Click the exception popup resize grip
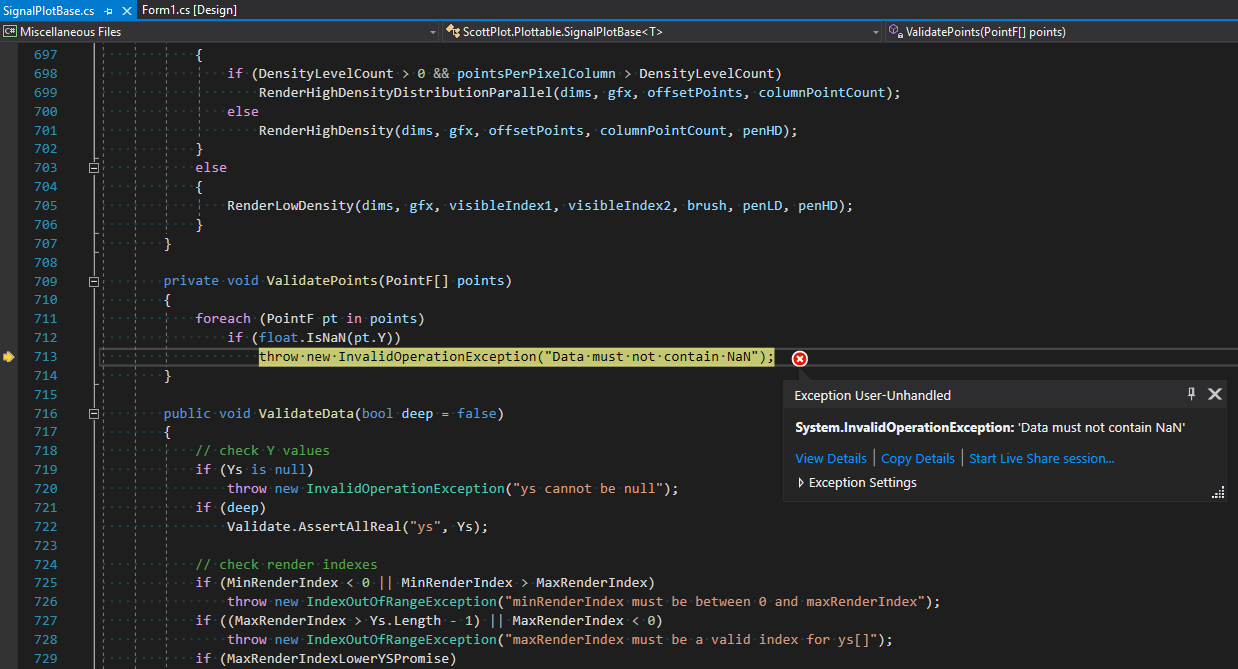Screen dimensions: 1238x669 [x=1218, y=492]
